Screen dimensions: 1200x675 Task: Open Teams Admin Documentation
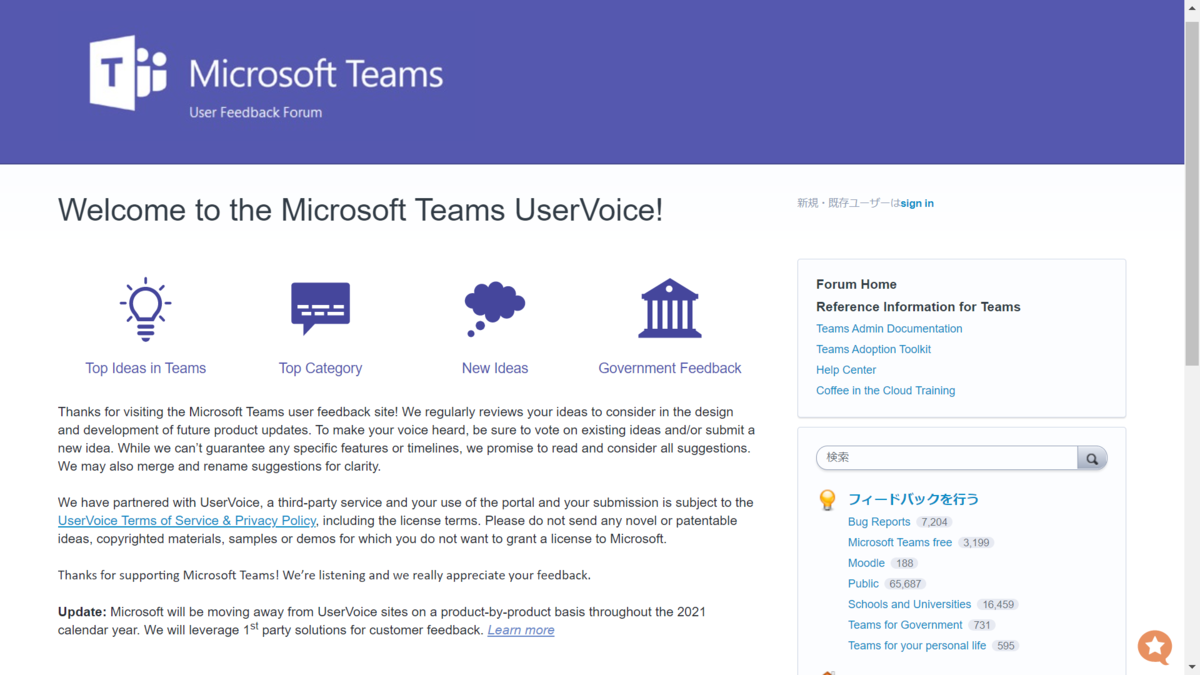[x=889, y=328]
